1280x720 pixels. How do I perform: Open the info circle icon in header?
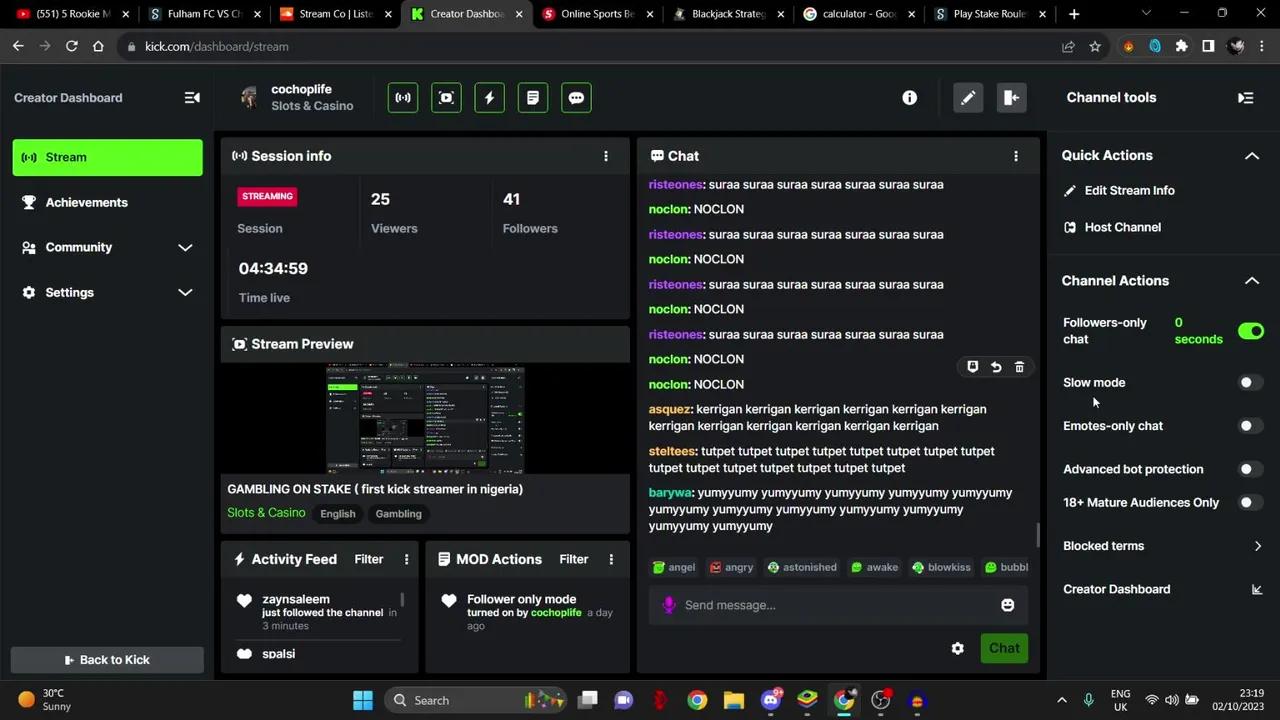pos(909,98)
